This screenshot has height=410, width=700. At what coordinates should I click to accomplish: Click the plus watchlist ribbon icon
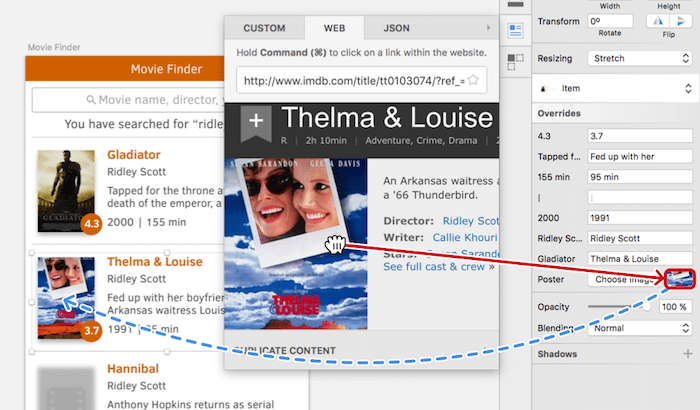[256, 124]
